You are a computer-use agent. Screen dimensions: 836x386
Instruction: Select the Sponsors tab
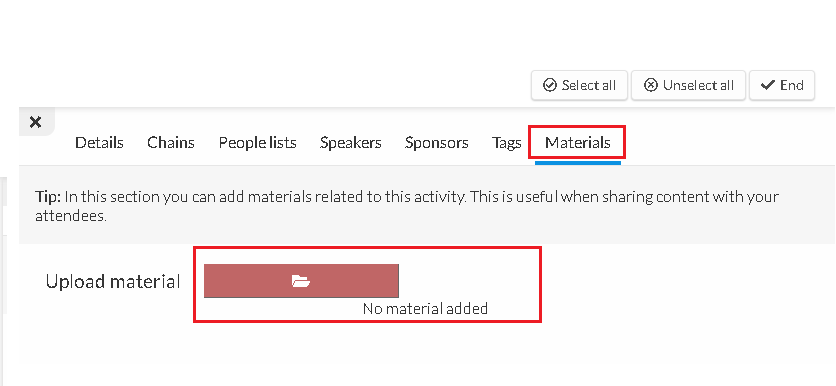436,143
